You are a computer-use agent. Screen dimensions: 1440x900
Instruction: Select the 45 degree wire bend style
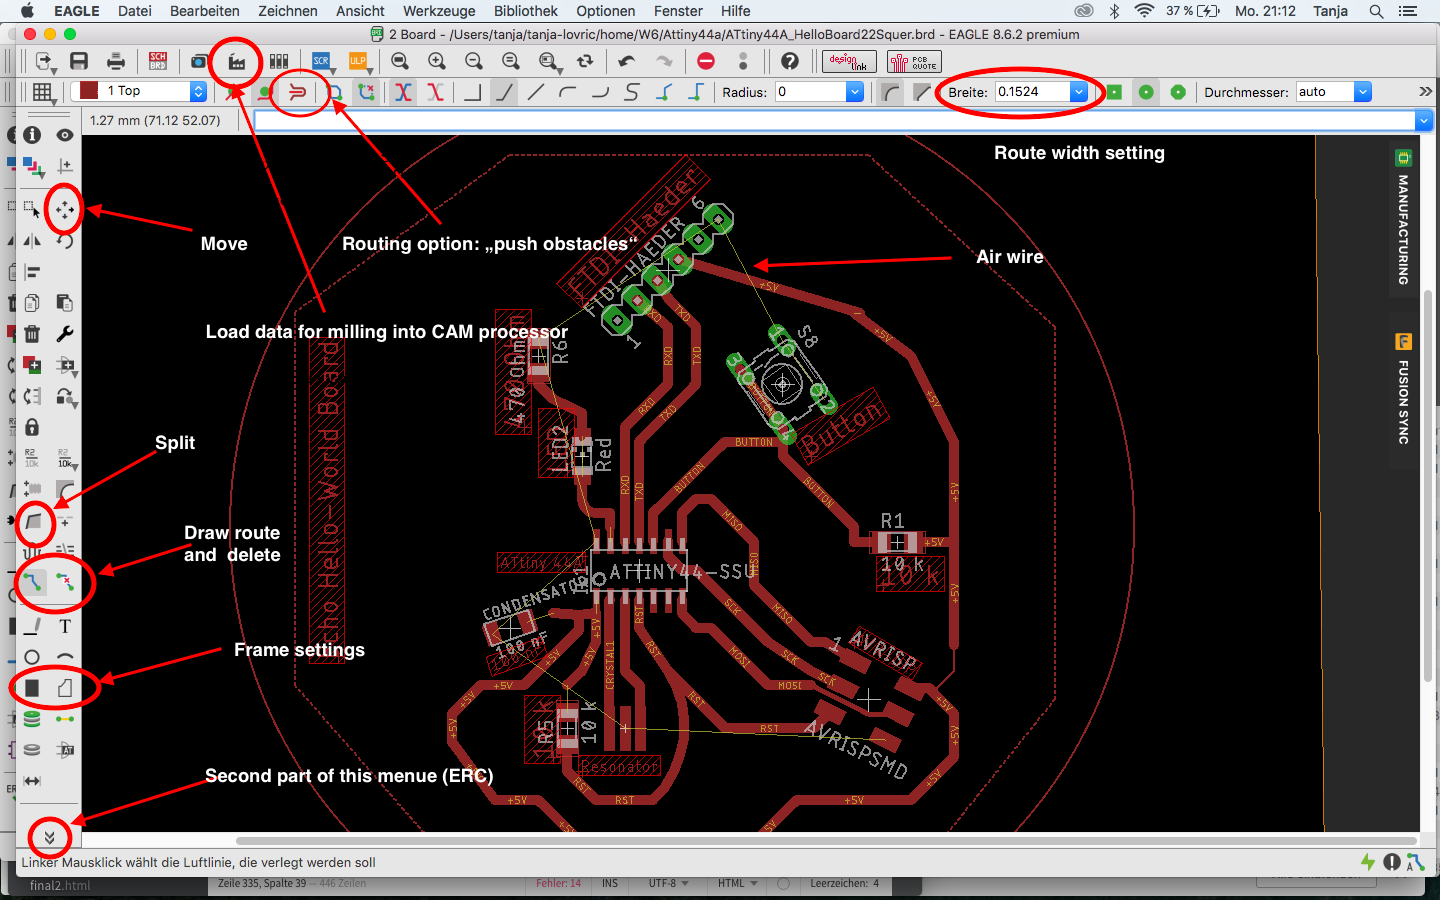pos(504,92)
